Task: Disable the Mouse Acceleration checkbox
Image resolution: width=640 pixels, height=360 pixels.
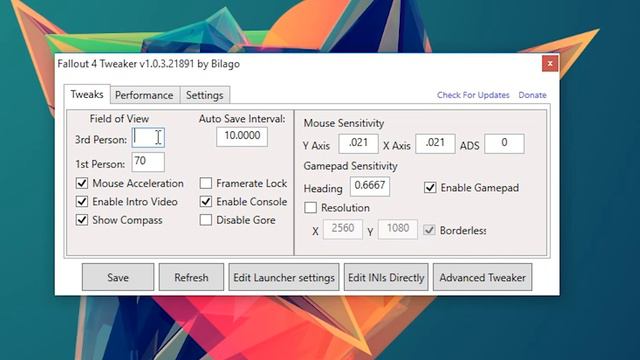Action: click(x=82, y=183)
